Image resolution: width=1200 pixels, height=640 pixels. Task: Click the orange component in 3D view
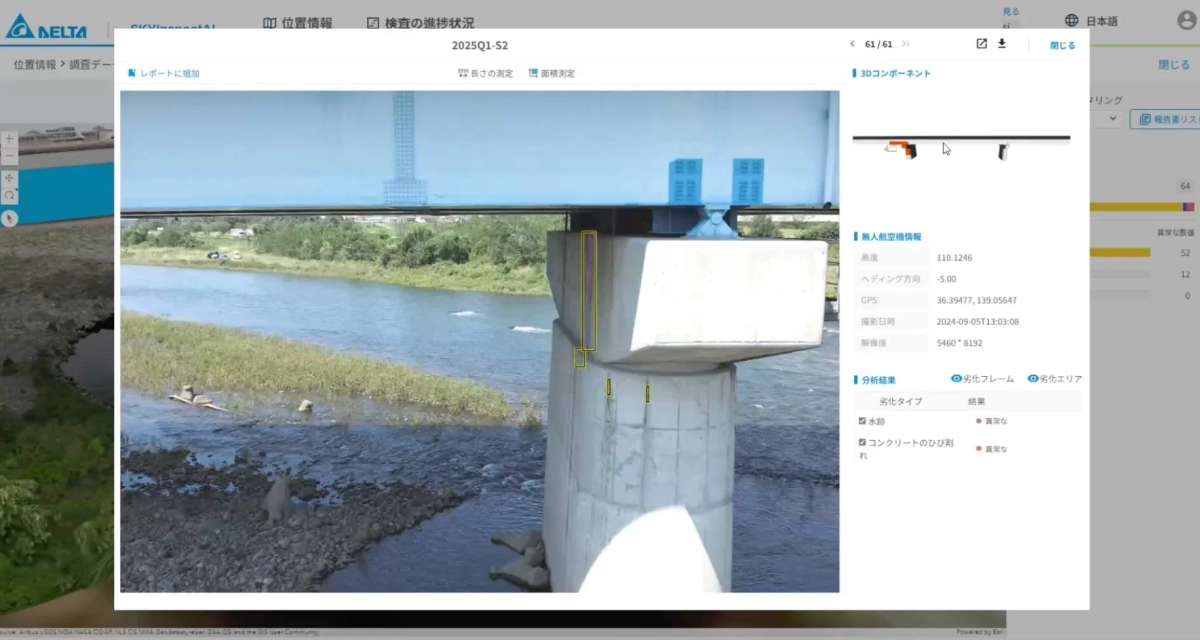point(904,150)
